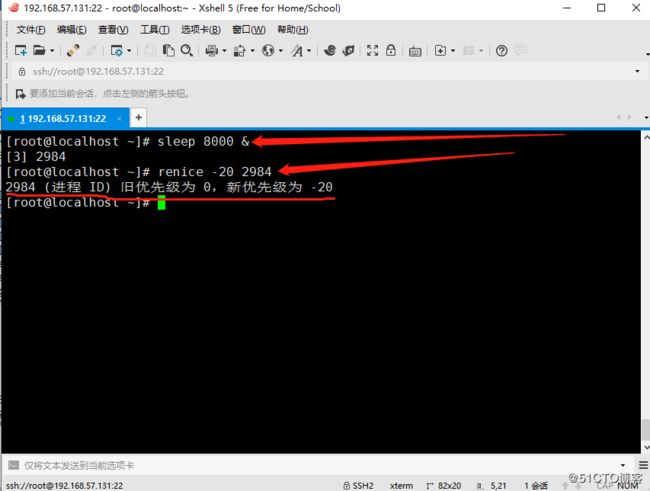This screenshot has width=650, height=491.
Task: Open Help via the question mark icon
Action: point(502,51)
